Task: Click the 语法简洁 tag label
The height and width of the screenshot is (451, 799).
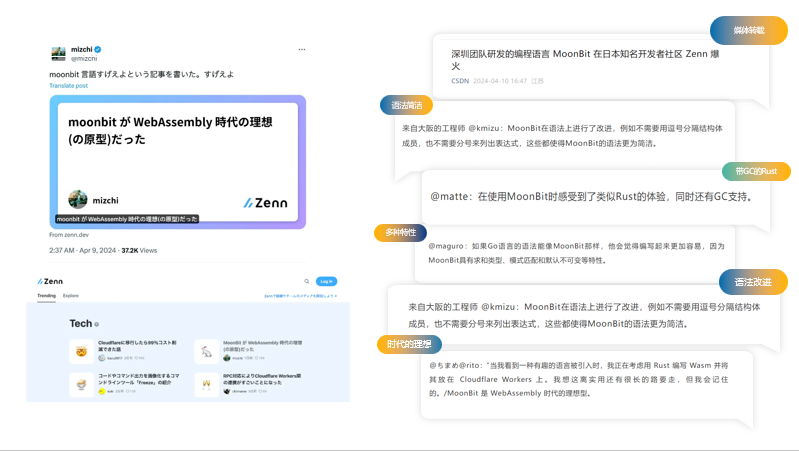Action: coord(407,105)
